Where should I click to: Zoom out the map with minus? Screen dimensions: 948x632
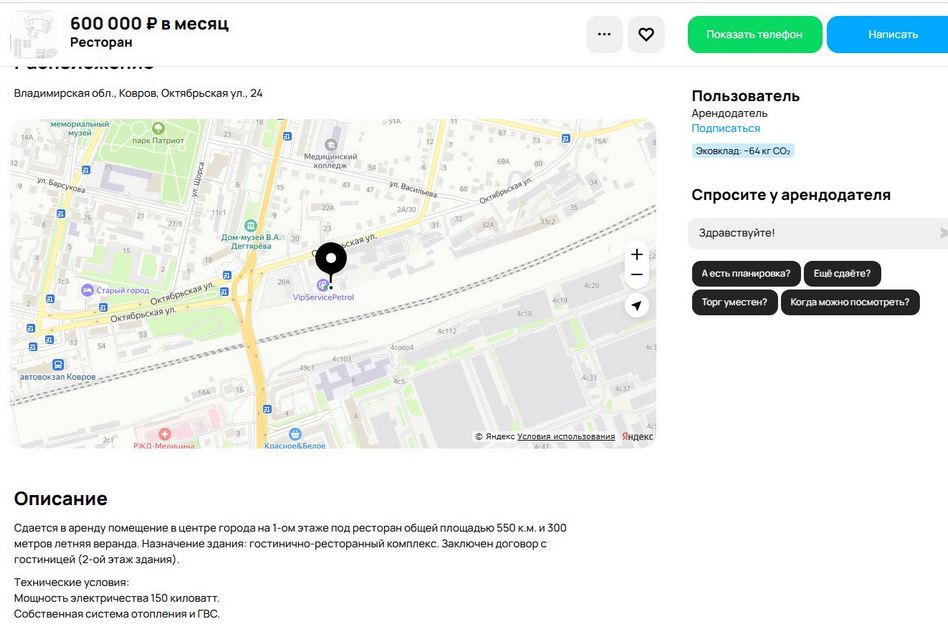637,275
